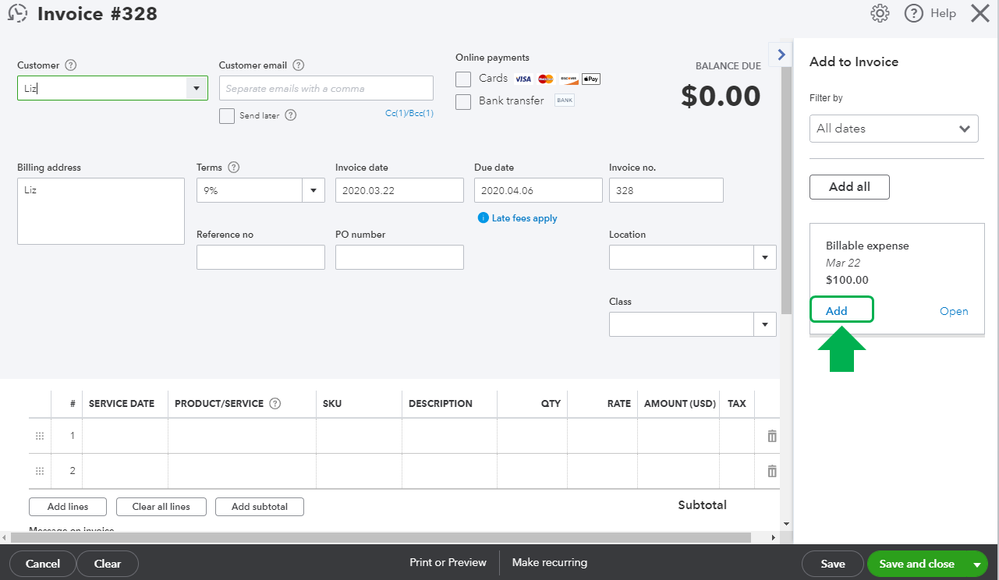Click the Visa card logo
Viewport: 999px width, 580px height.
pos(523,79)
